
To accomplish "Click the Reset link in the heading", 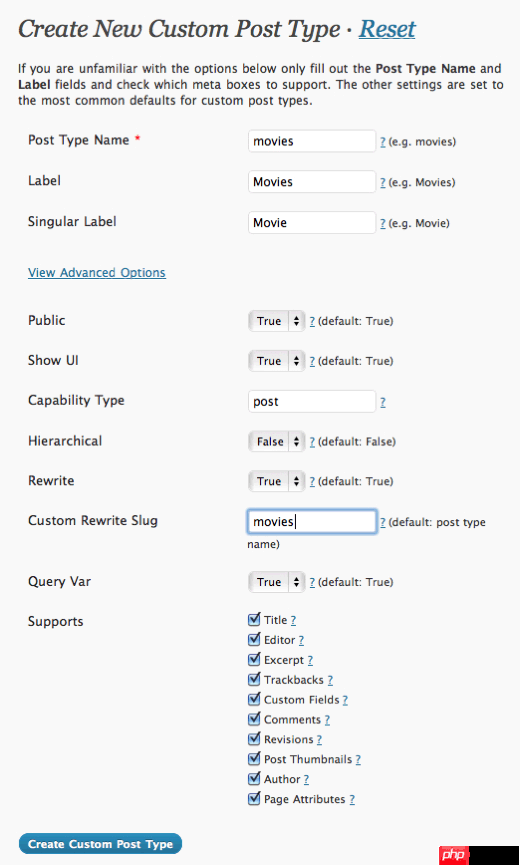I will point(387,29).
